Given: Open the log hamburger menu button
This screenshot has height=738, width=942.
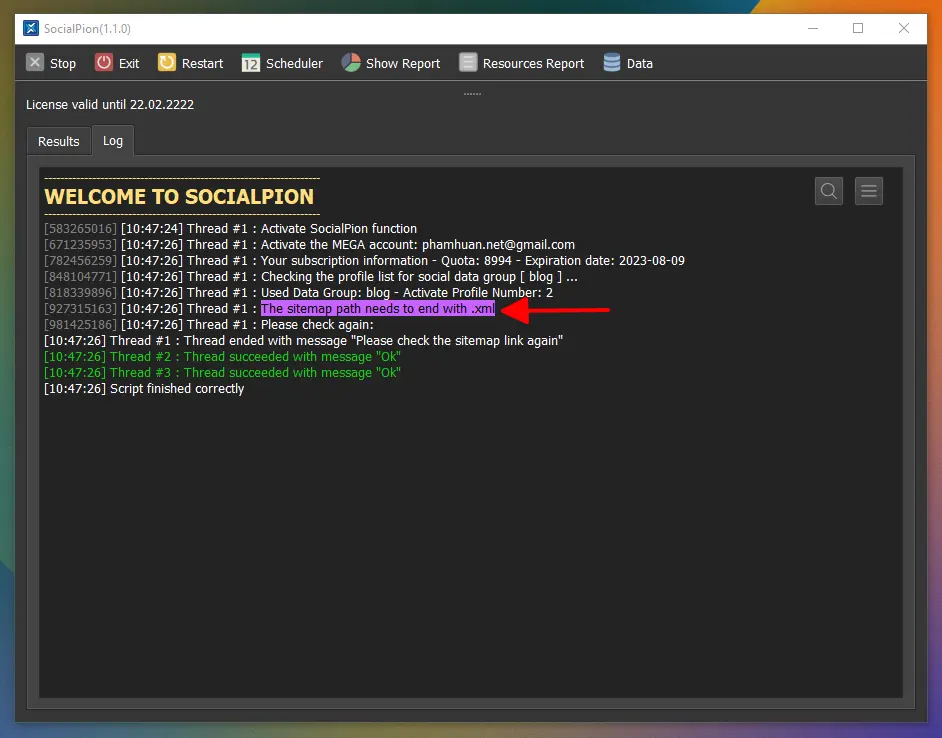Looking at the screenshot, I should pos(869,191).
